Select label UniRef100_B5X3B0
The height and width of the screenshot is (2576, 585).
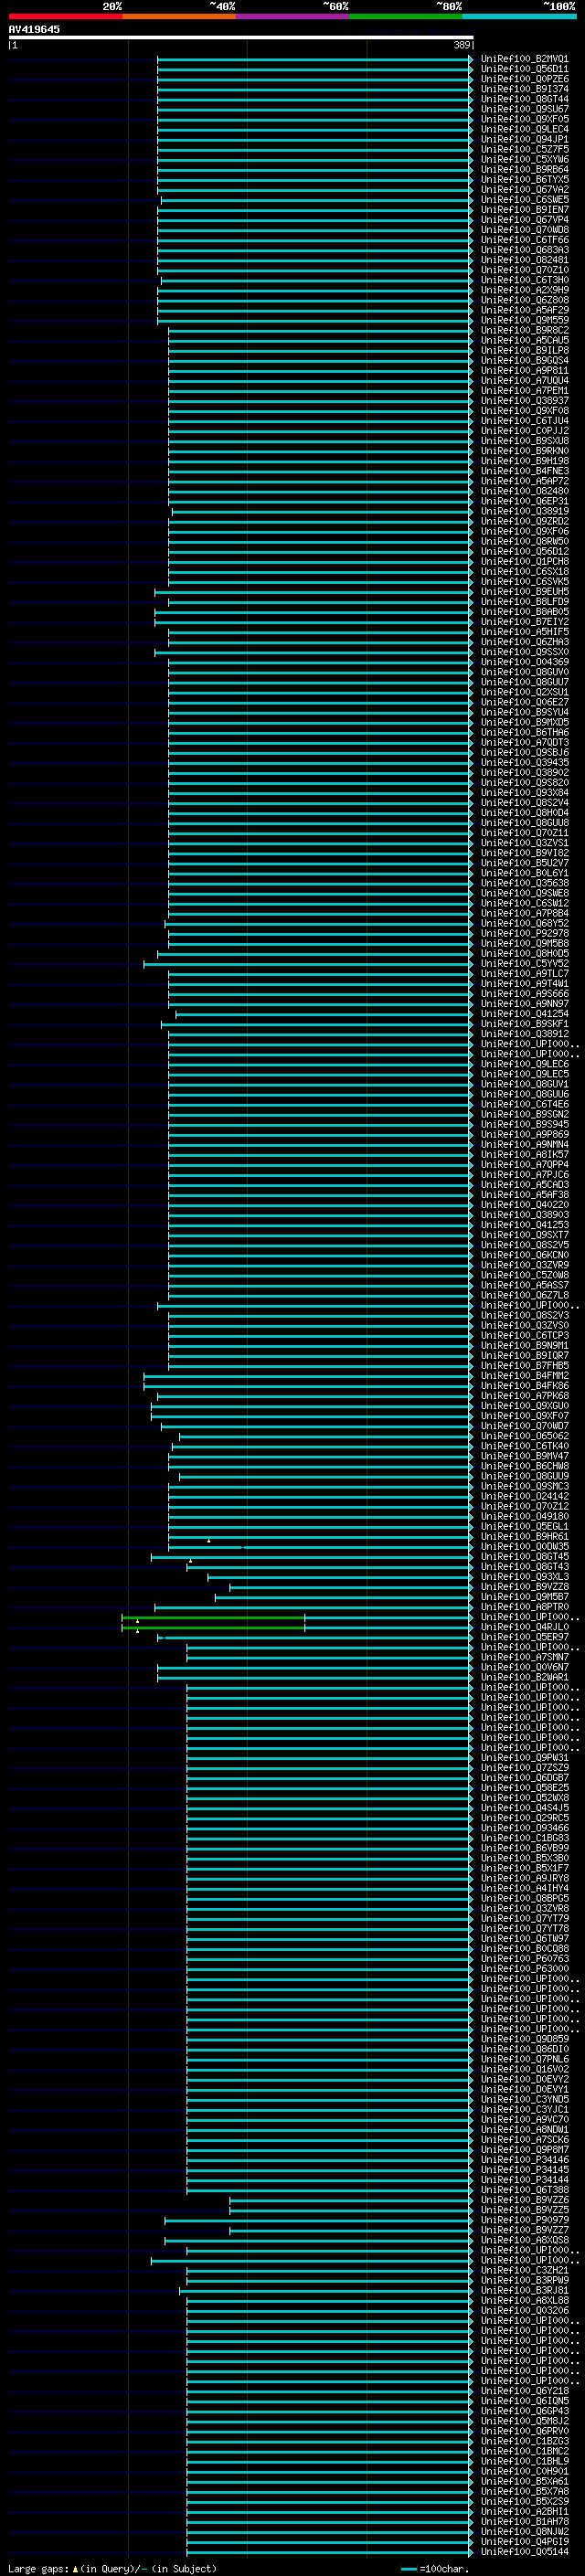pos(525,1858)
